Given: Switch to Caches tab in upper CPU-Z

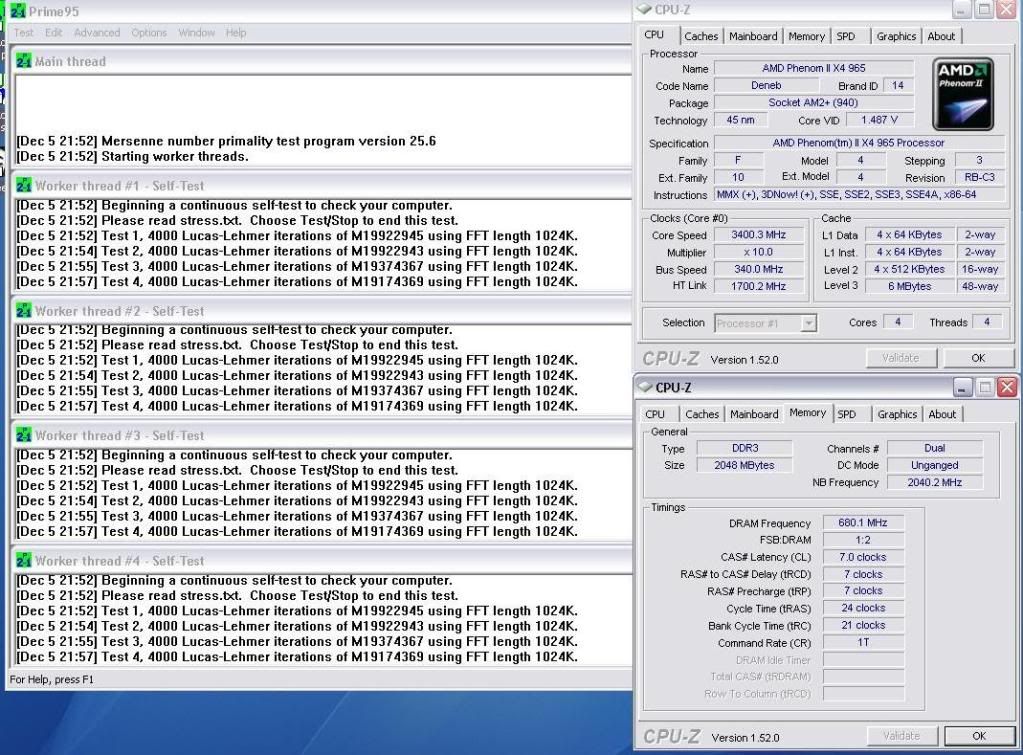Looking at the screenshot, I should 701,36.
